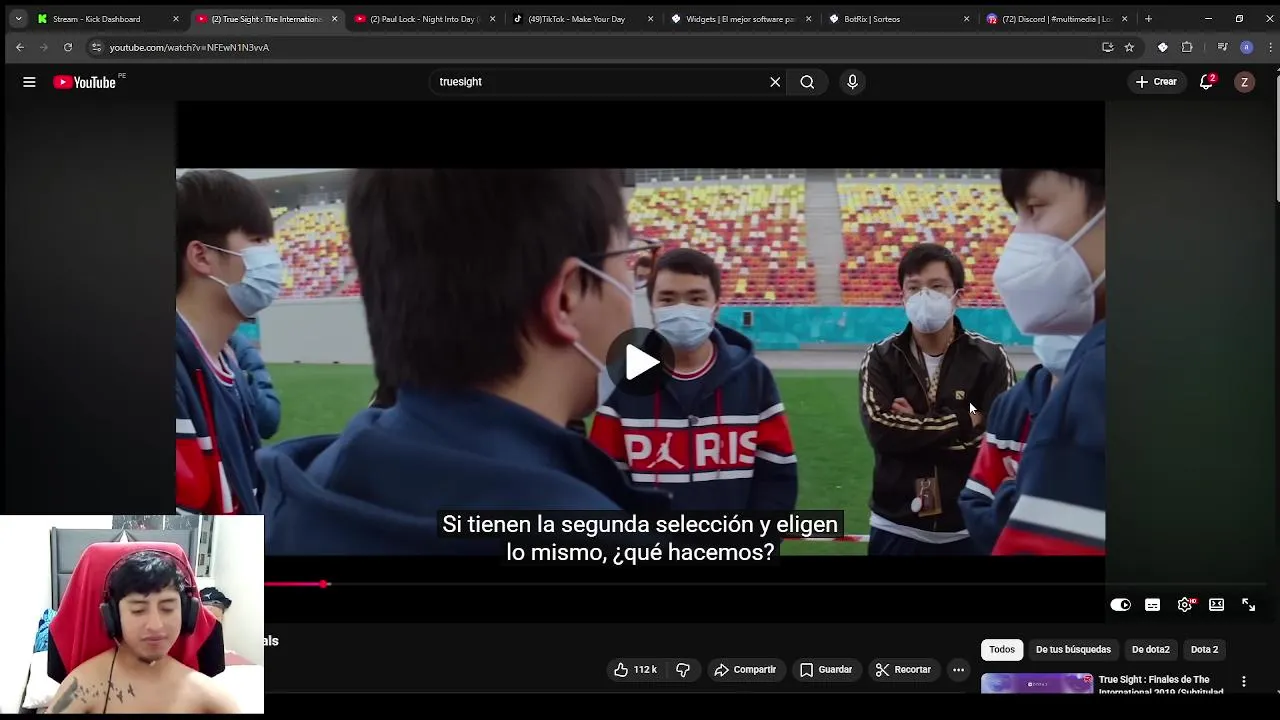Viewport: 1280px width, 720px height.
Task: Bookmark this page with star icon
Action: tap(1129, 47)
